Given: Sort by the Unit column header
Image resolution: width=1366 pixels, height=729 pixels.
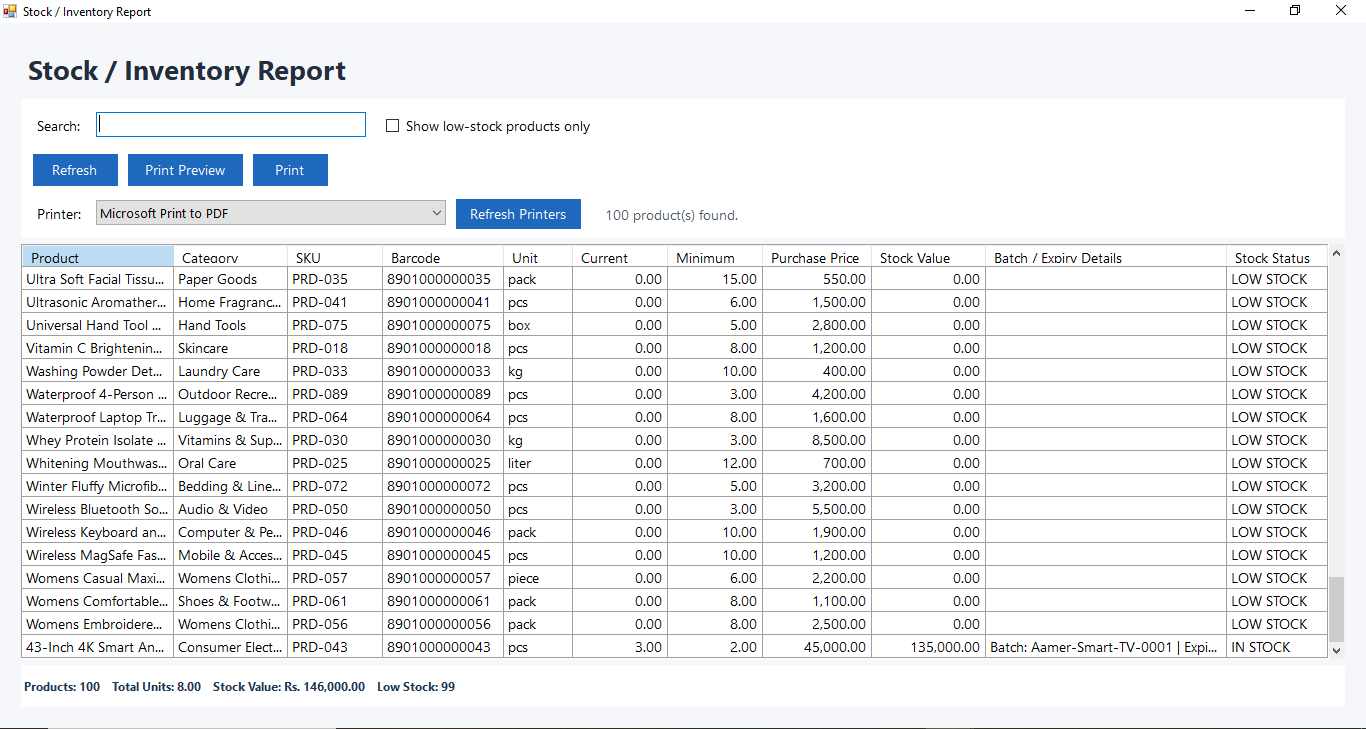Looking at the screenshot, I should tap(538, 257).
